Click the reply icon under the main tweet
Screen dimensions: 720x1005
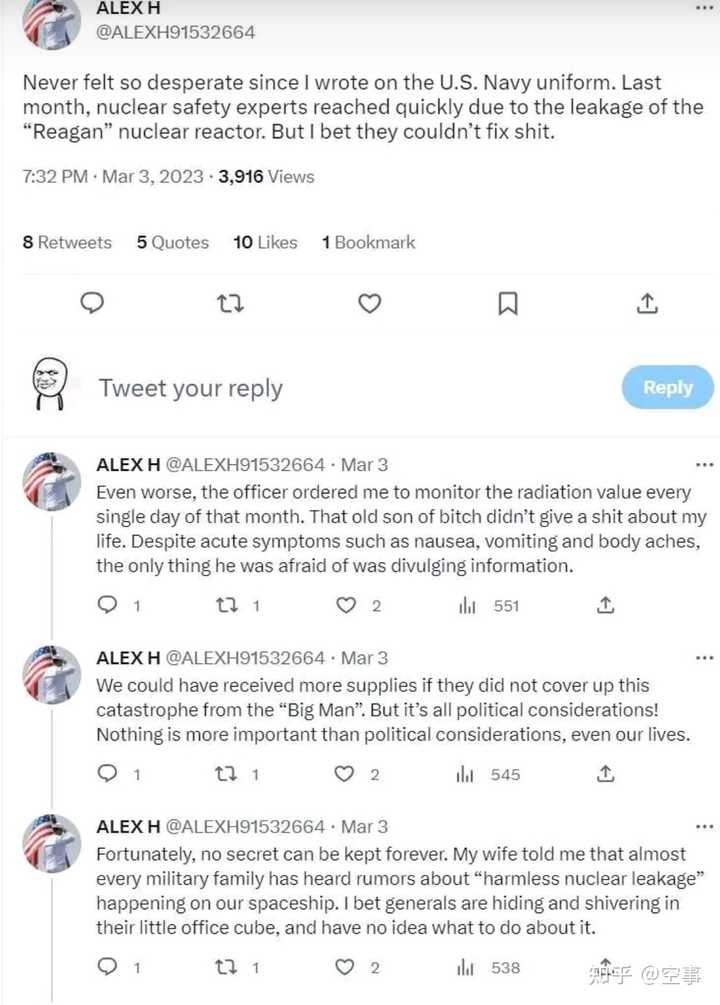(x=92, y=303)
